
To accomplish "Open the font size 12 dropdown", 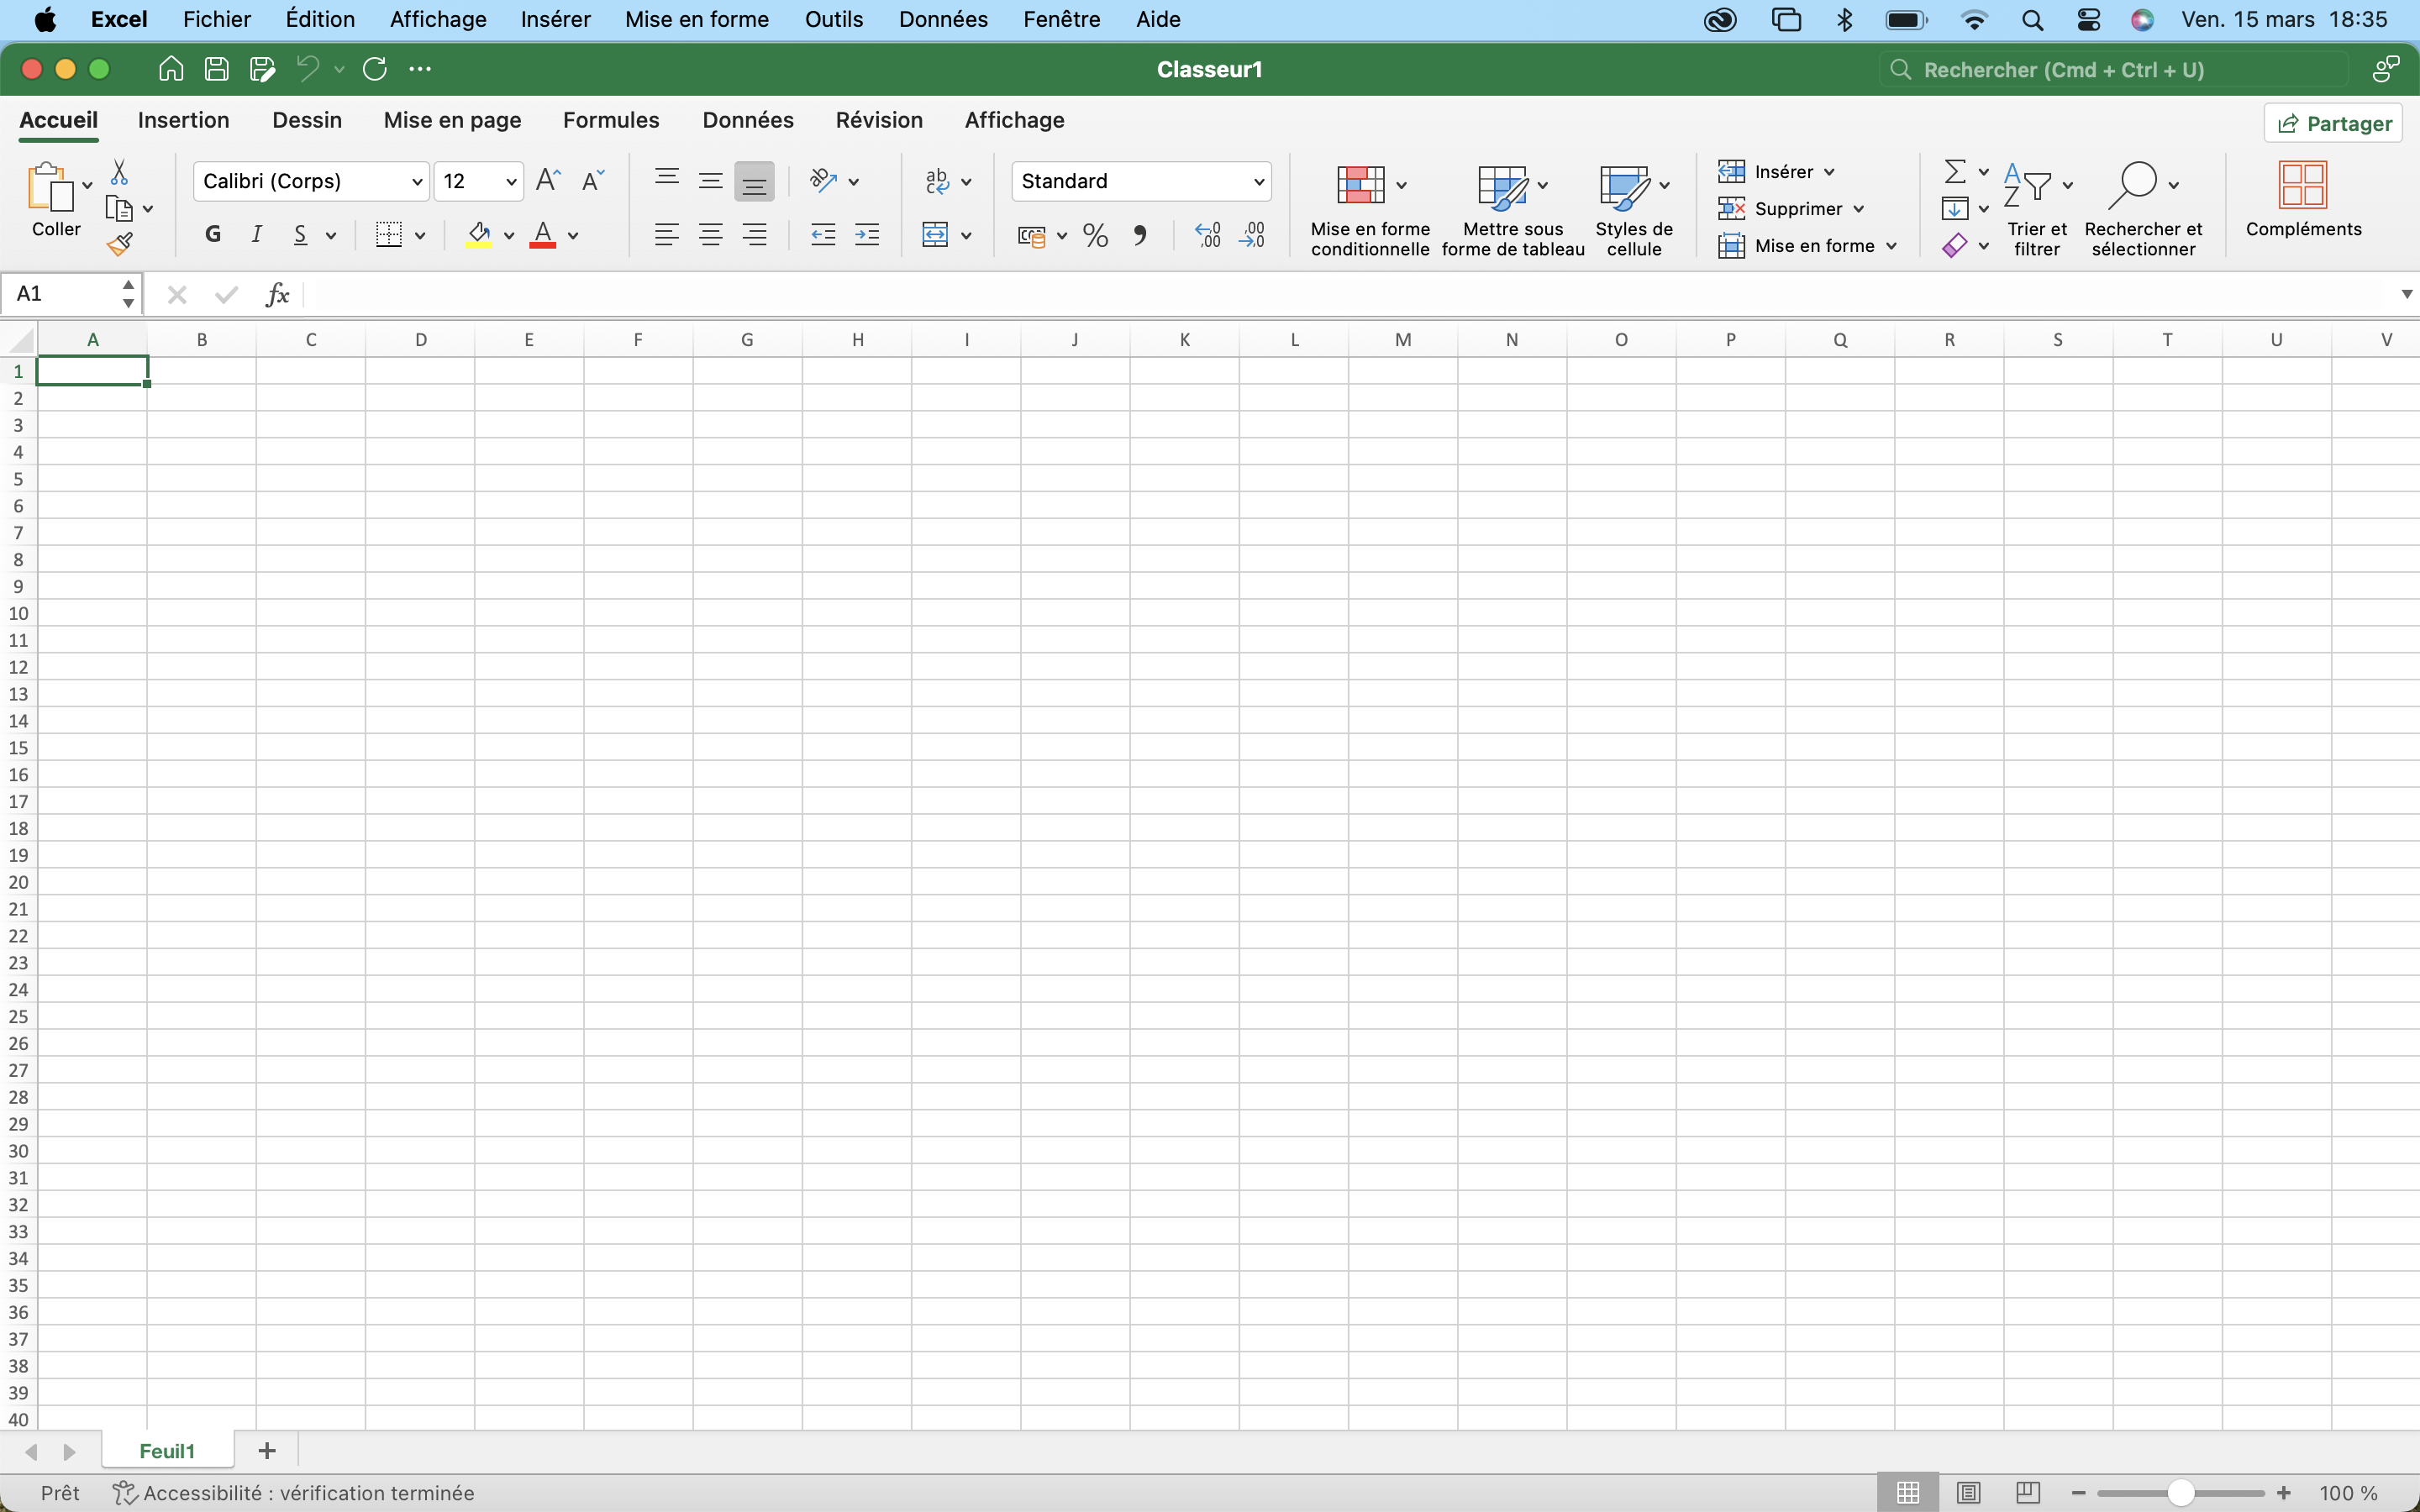I will 511,182.
